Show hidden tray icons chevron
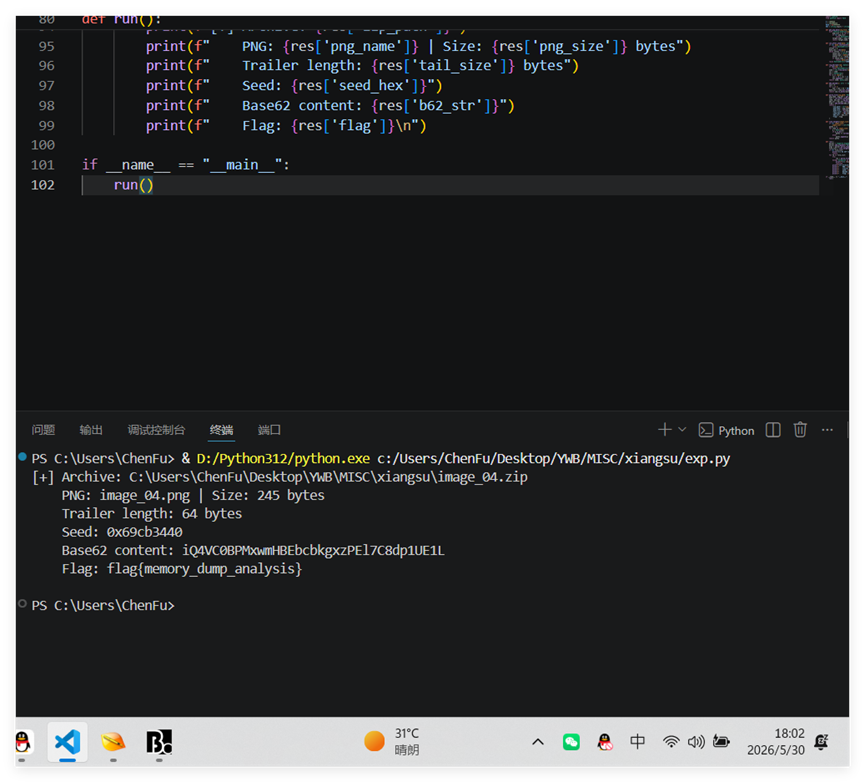The image size is (865, 782). [x=538, y=742]
